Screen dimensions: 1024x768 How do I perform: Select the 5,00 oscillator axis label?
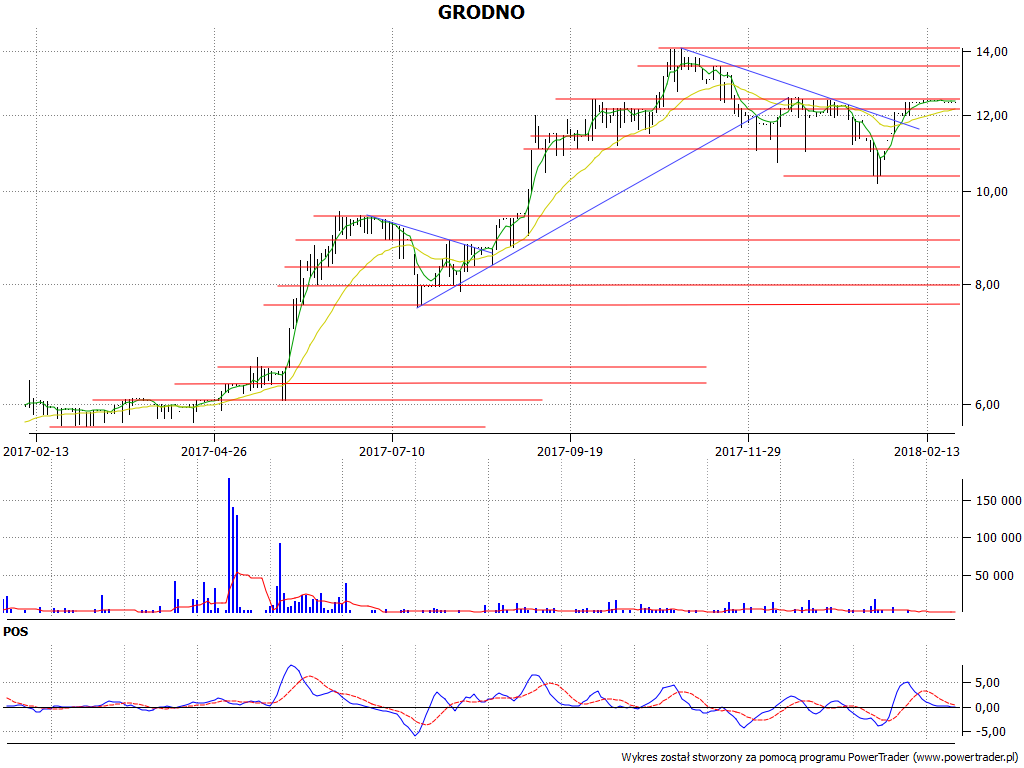tap(988, 683)
